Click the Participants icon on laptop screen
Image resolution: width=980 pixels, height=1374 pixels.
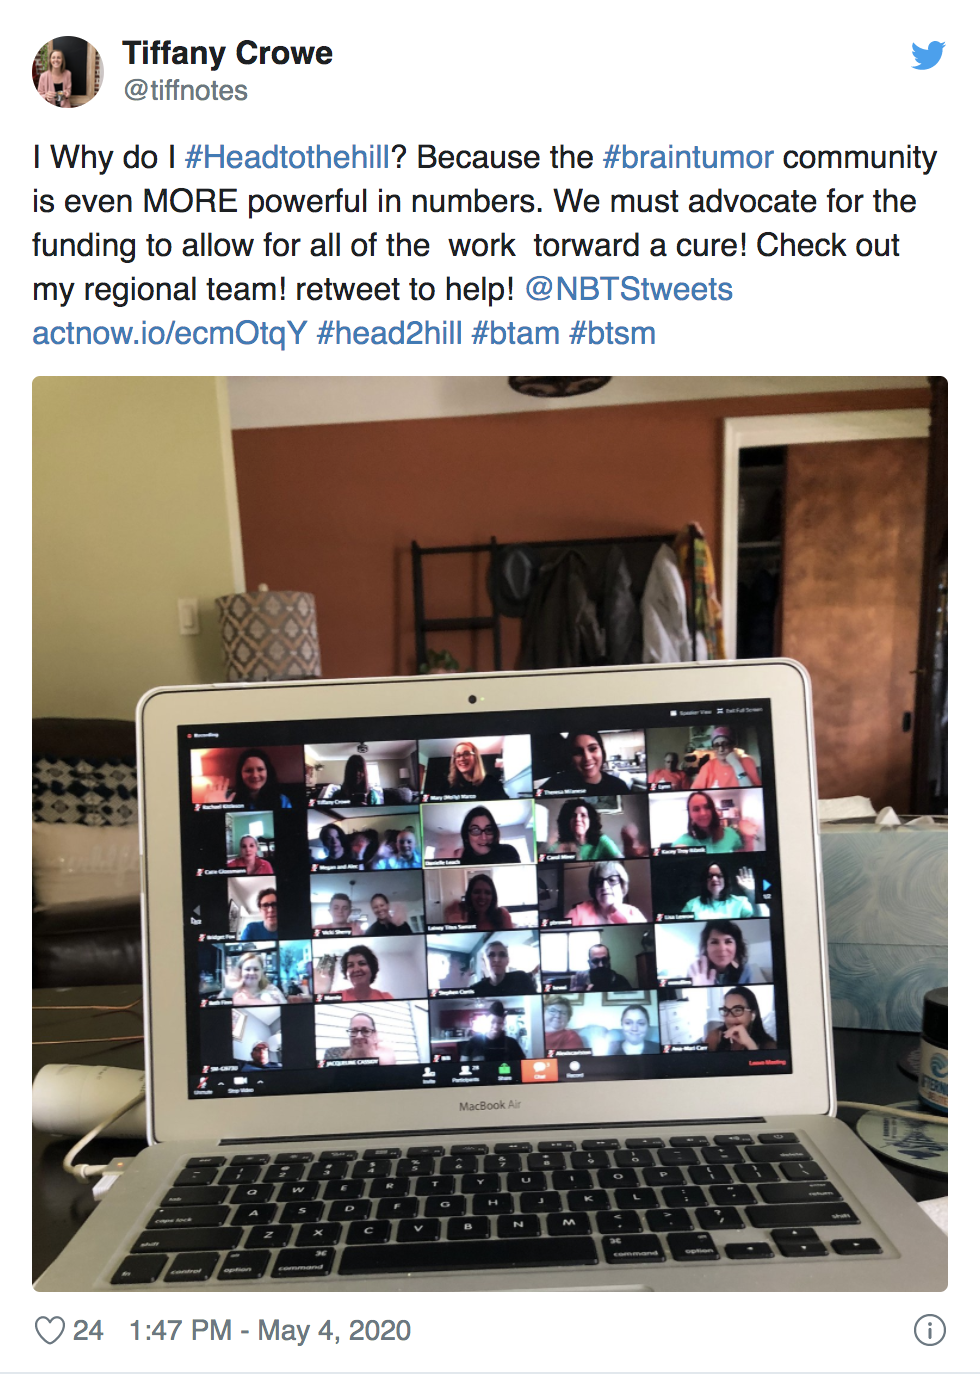[x=466, y=1074]
